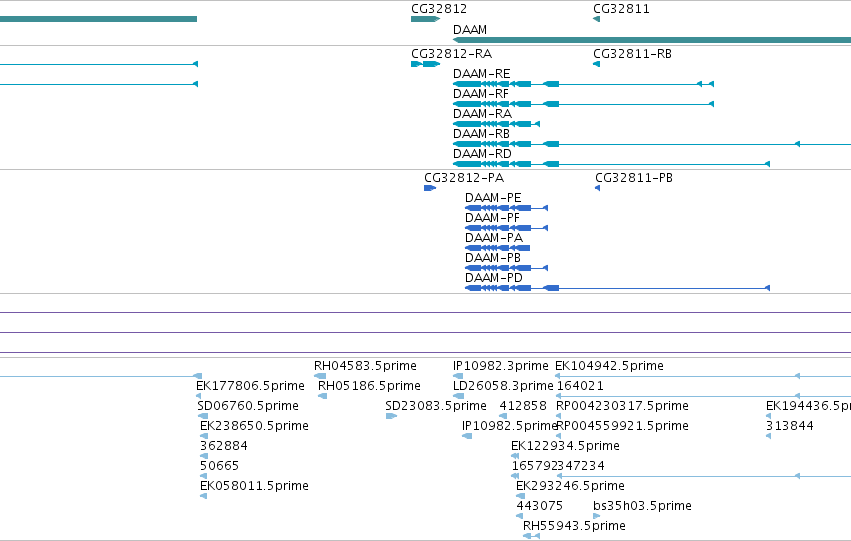This screenshot has height=541, width=851.
Task: Select the RP004559921.5prime EST label
Action: 623,427
